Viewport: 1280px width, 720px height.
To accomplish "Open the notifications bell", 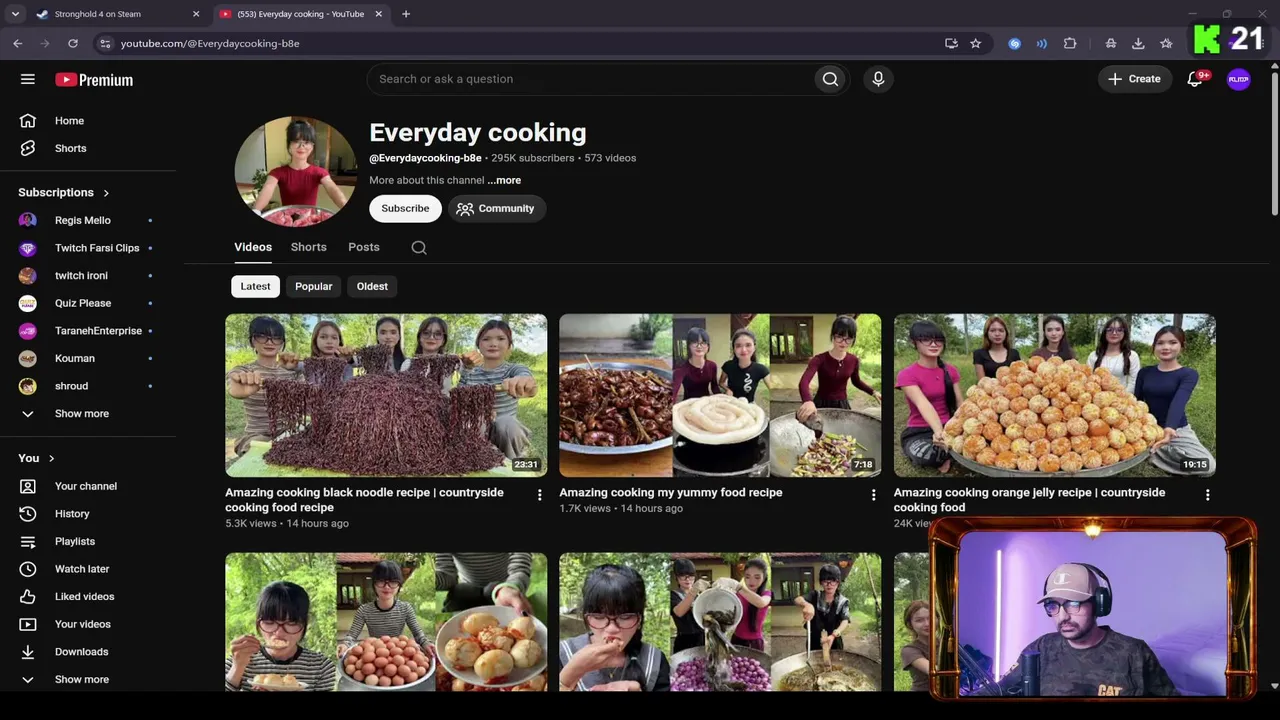I will pyautogui.click(x=1195, y=79).
